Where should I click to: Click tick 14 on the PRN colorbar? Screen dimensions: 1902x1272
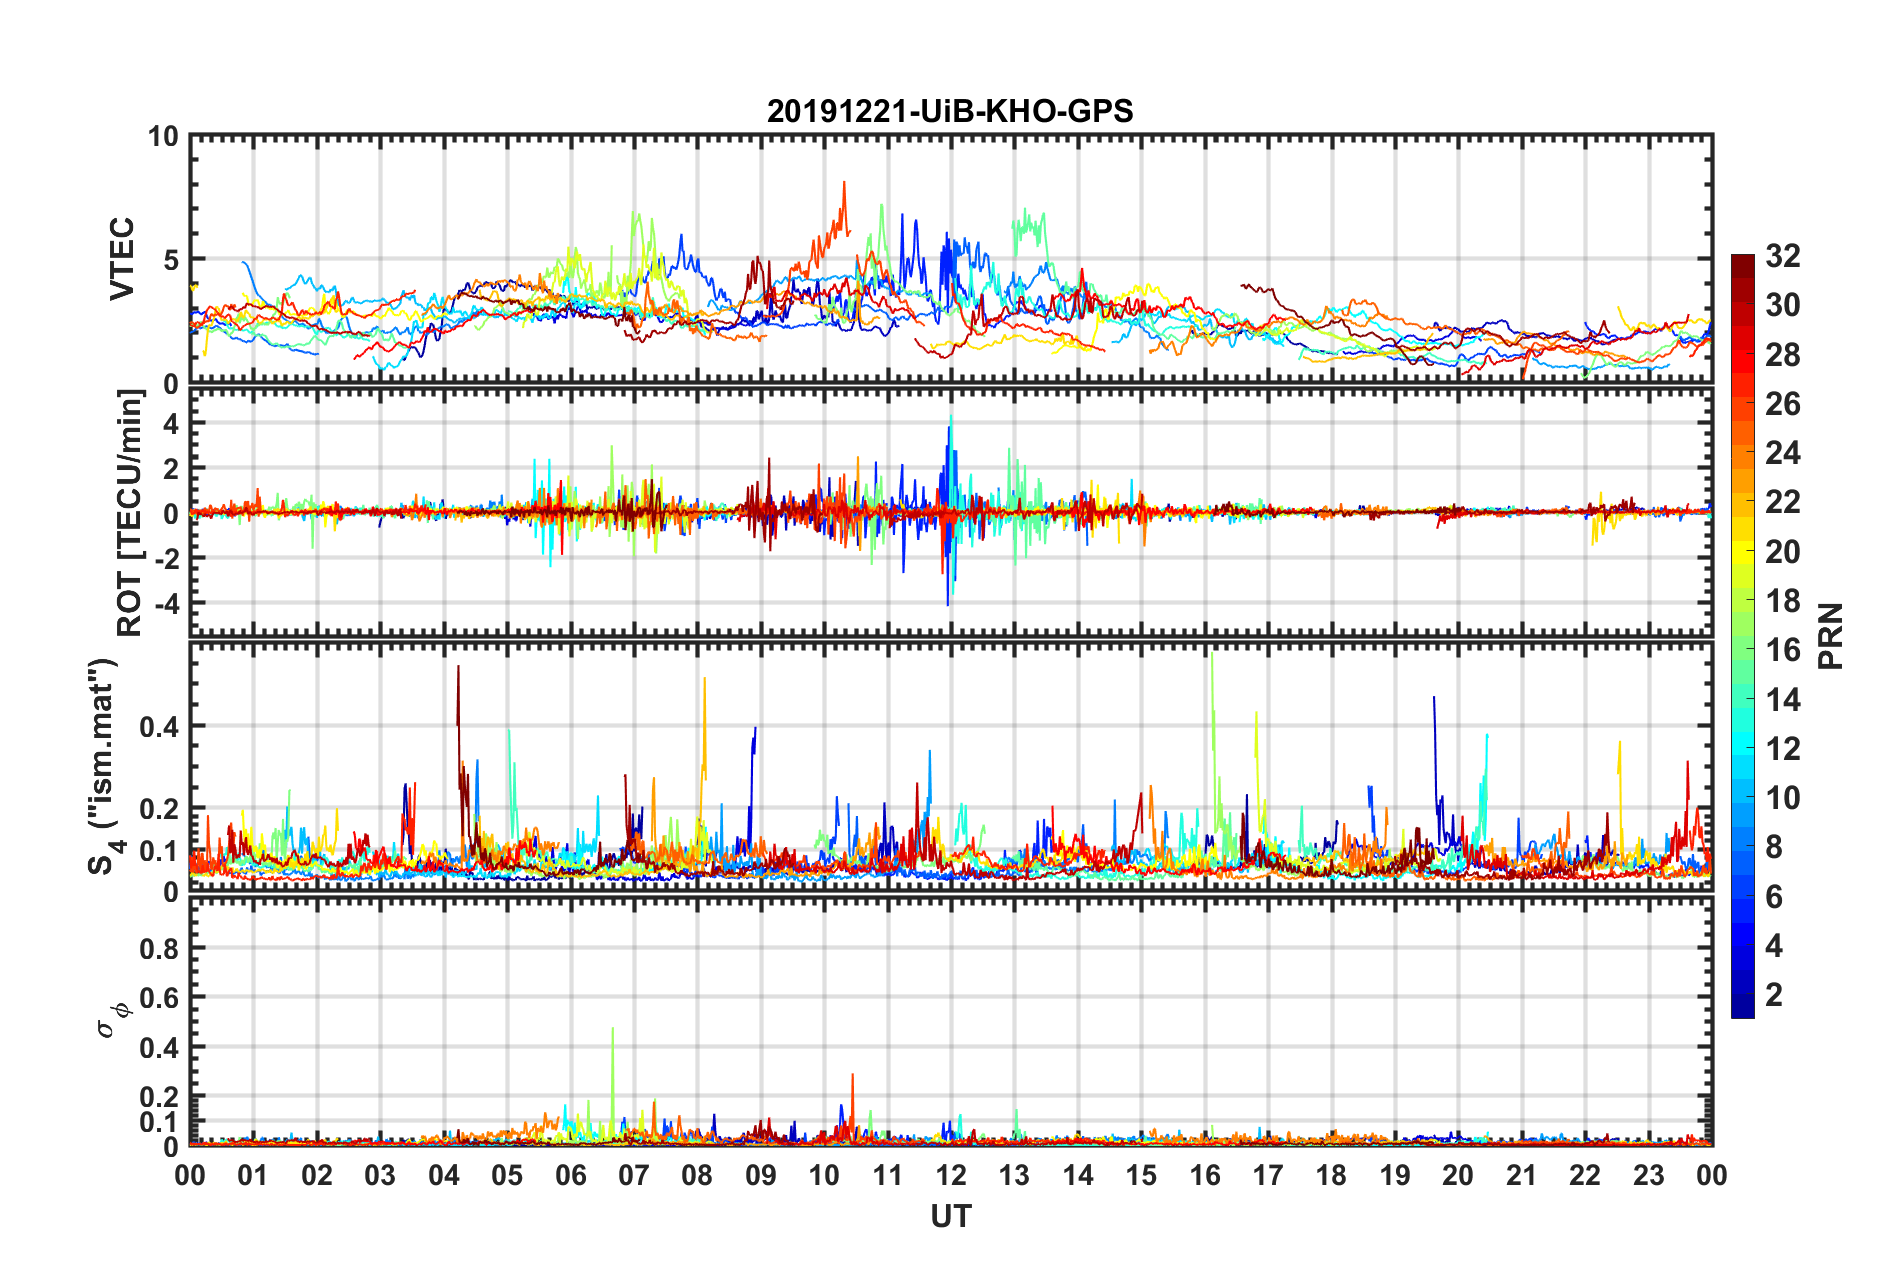[x=1782, y=700]
